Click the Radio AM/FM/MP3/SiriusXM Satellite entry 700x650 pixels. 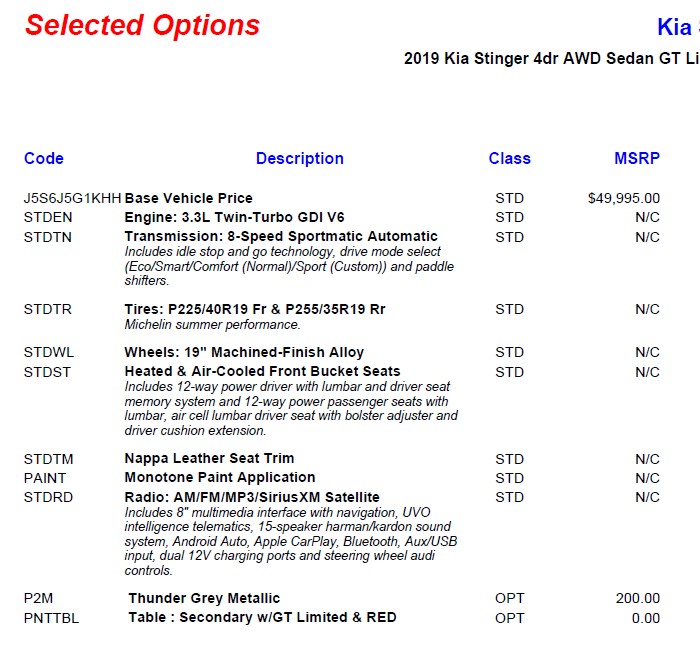[252, 497]
